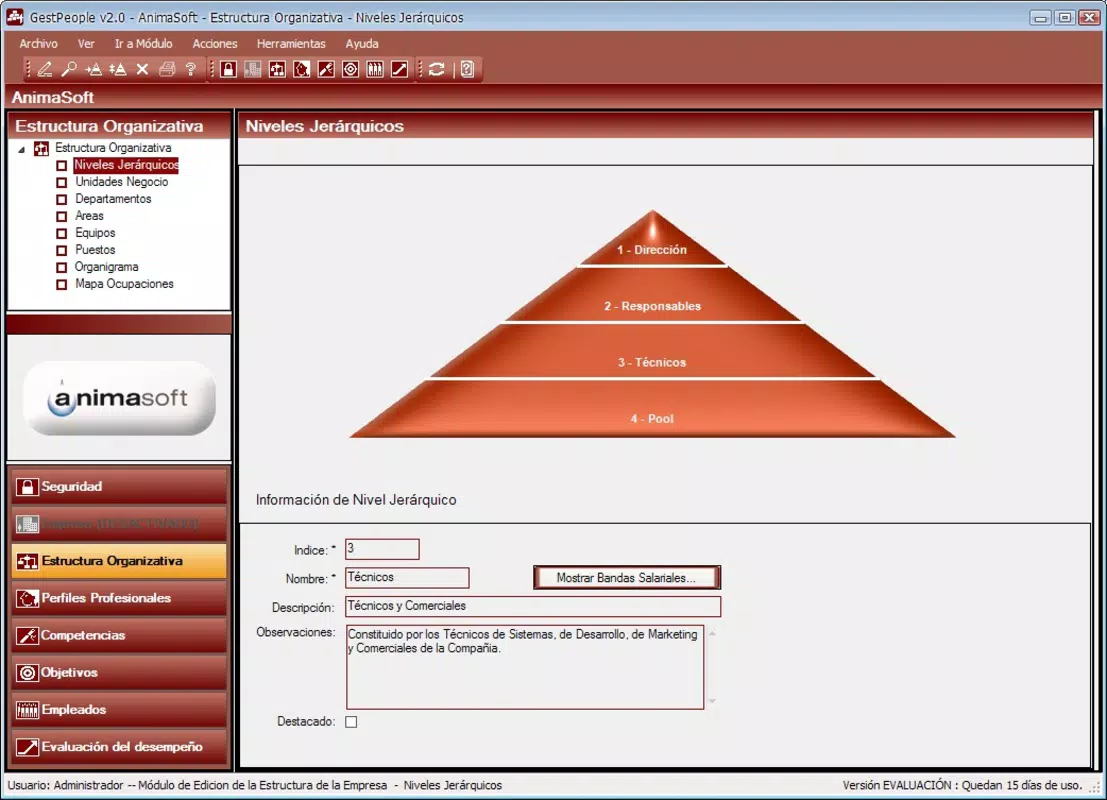1107x800 pixels.
Task: Collapse the Estructura Organizativa tree node
Action: point(21,149)
